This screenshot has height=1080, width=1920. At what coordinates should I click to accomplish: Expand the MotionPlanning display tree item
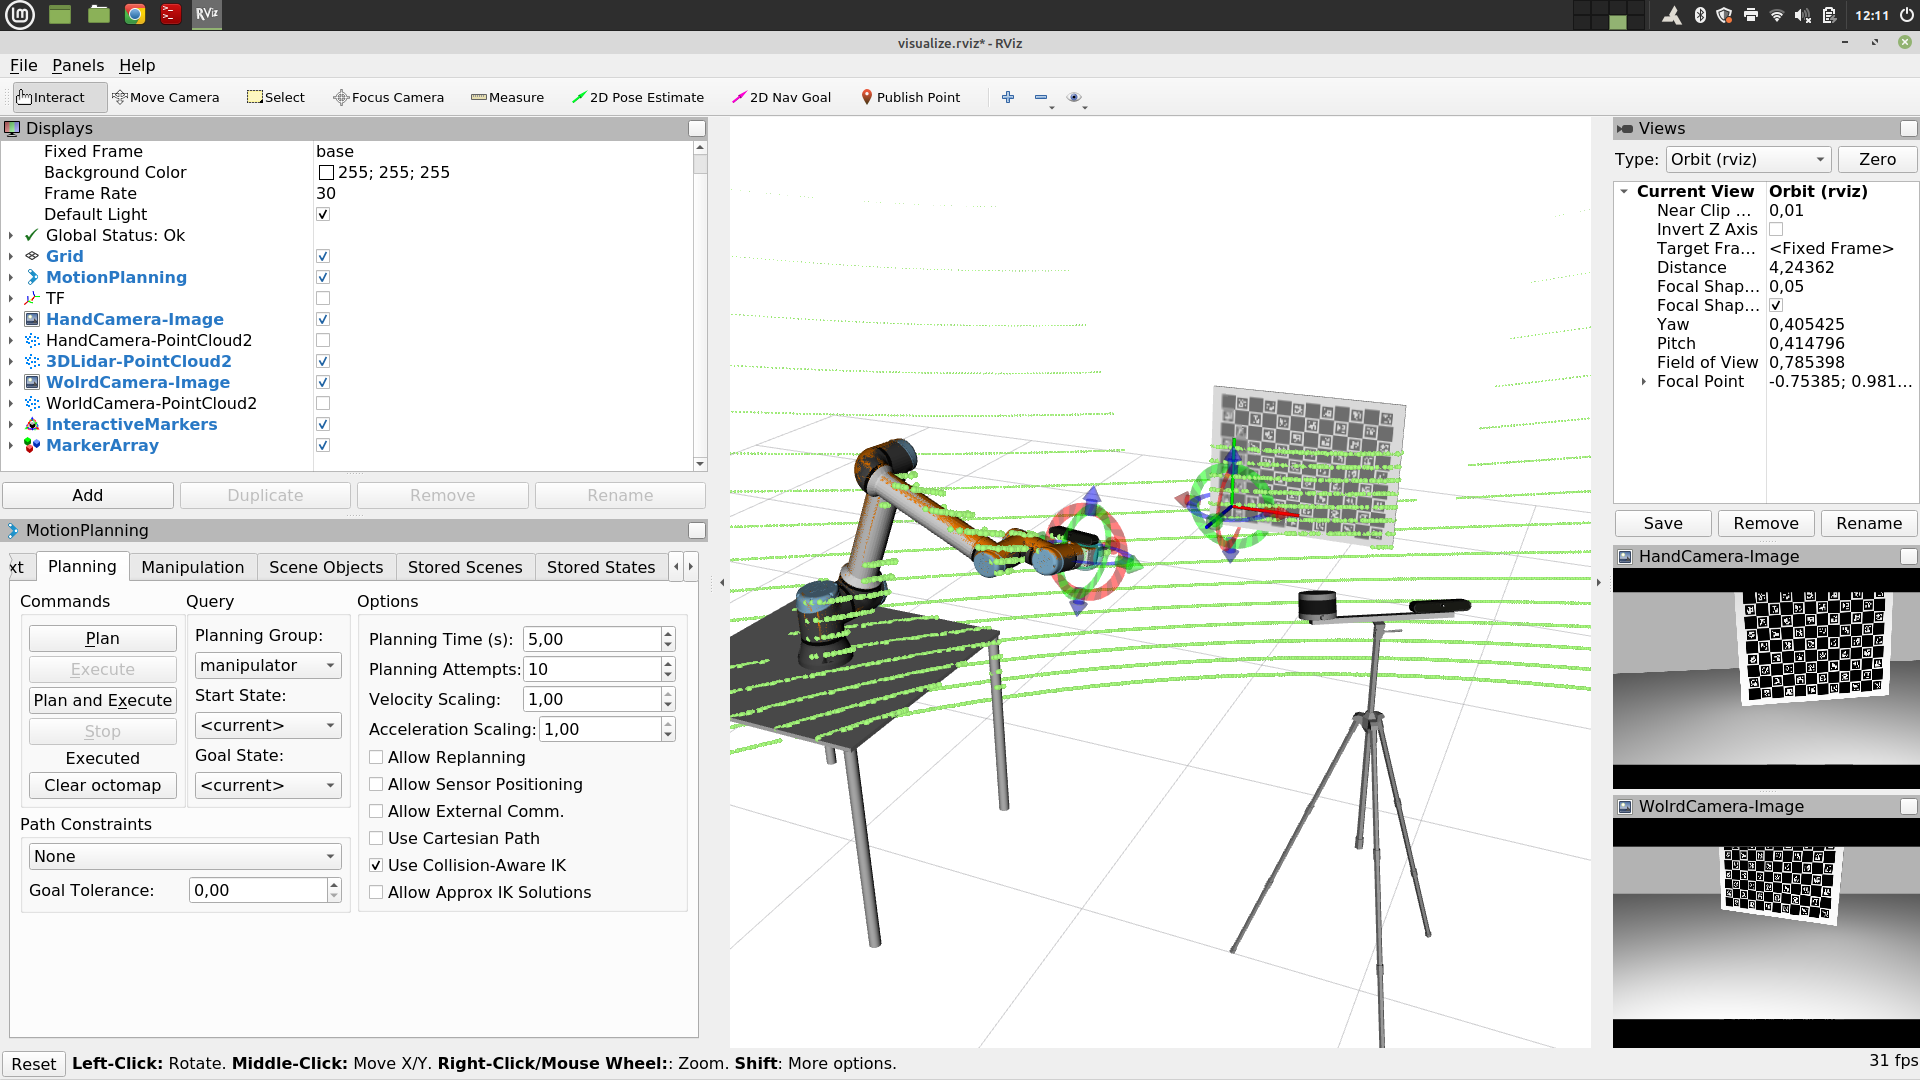pos(11,277)
